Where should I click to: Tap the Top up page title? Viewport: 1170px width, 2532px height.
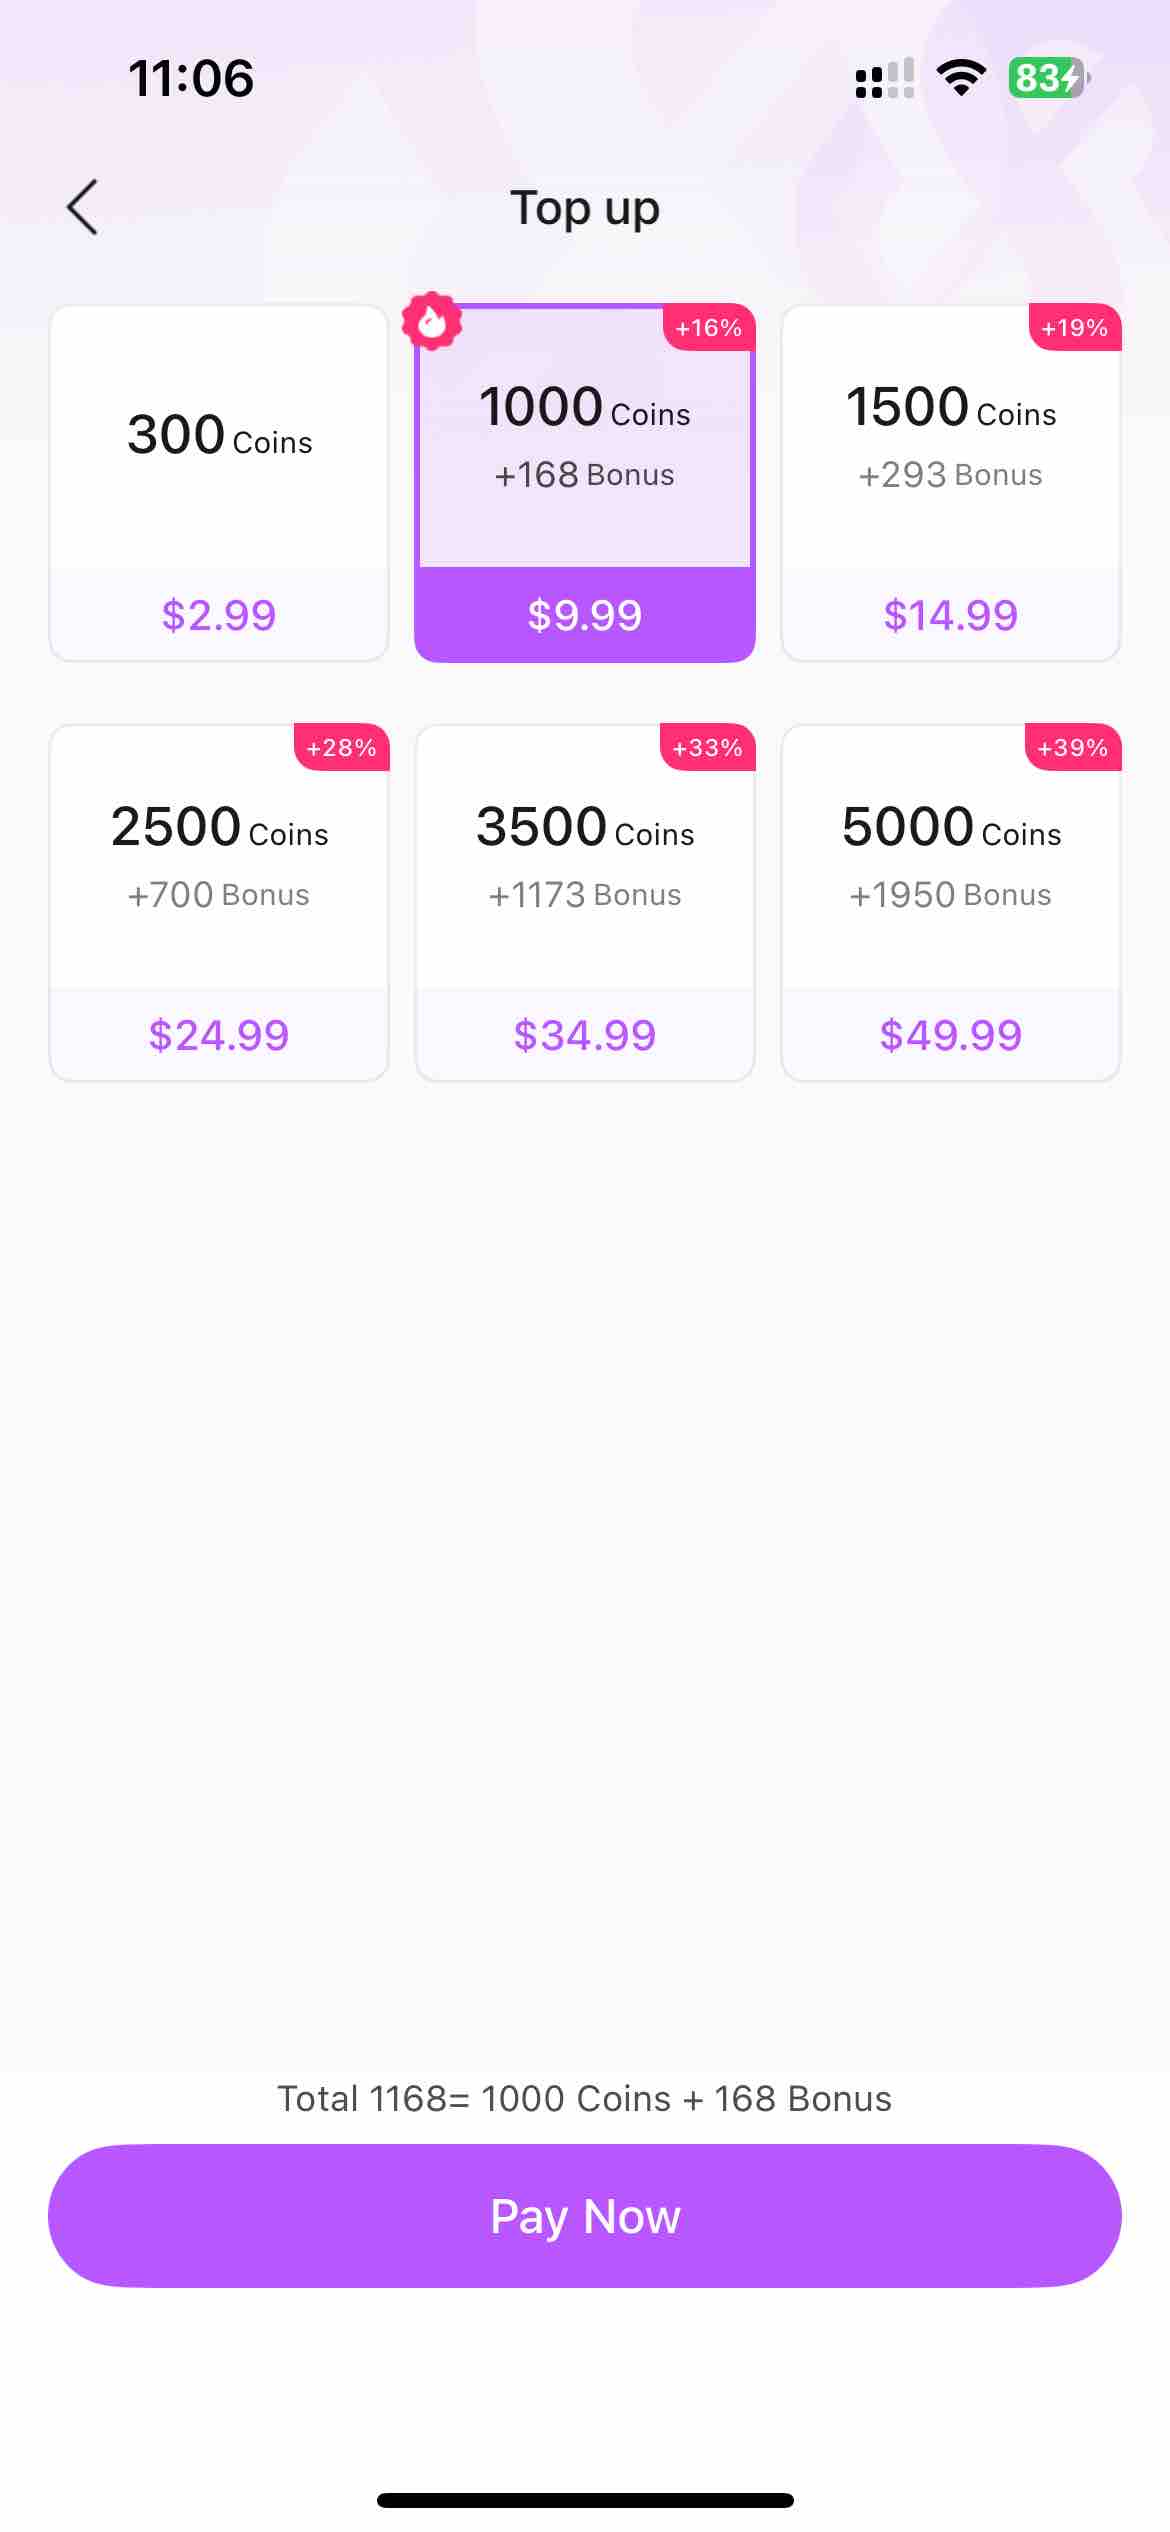(x=585, y=208)
